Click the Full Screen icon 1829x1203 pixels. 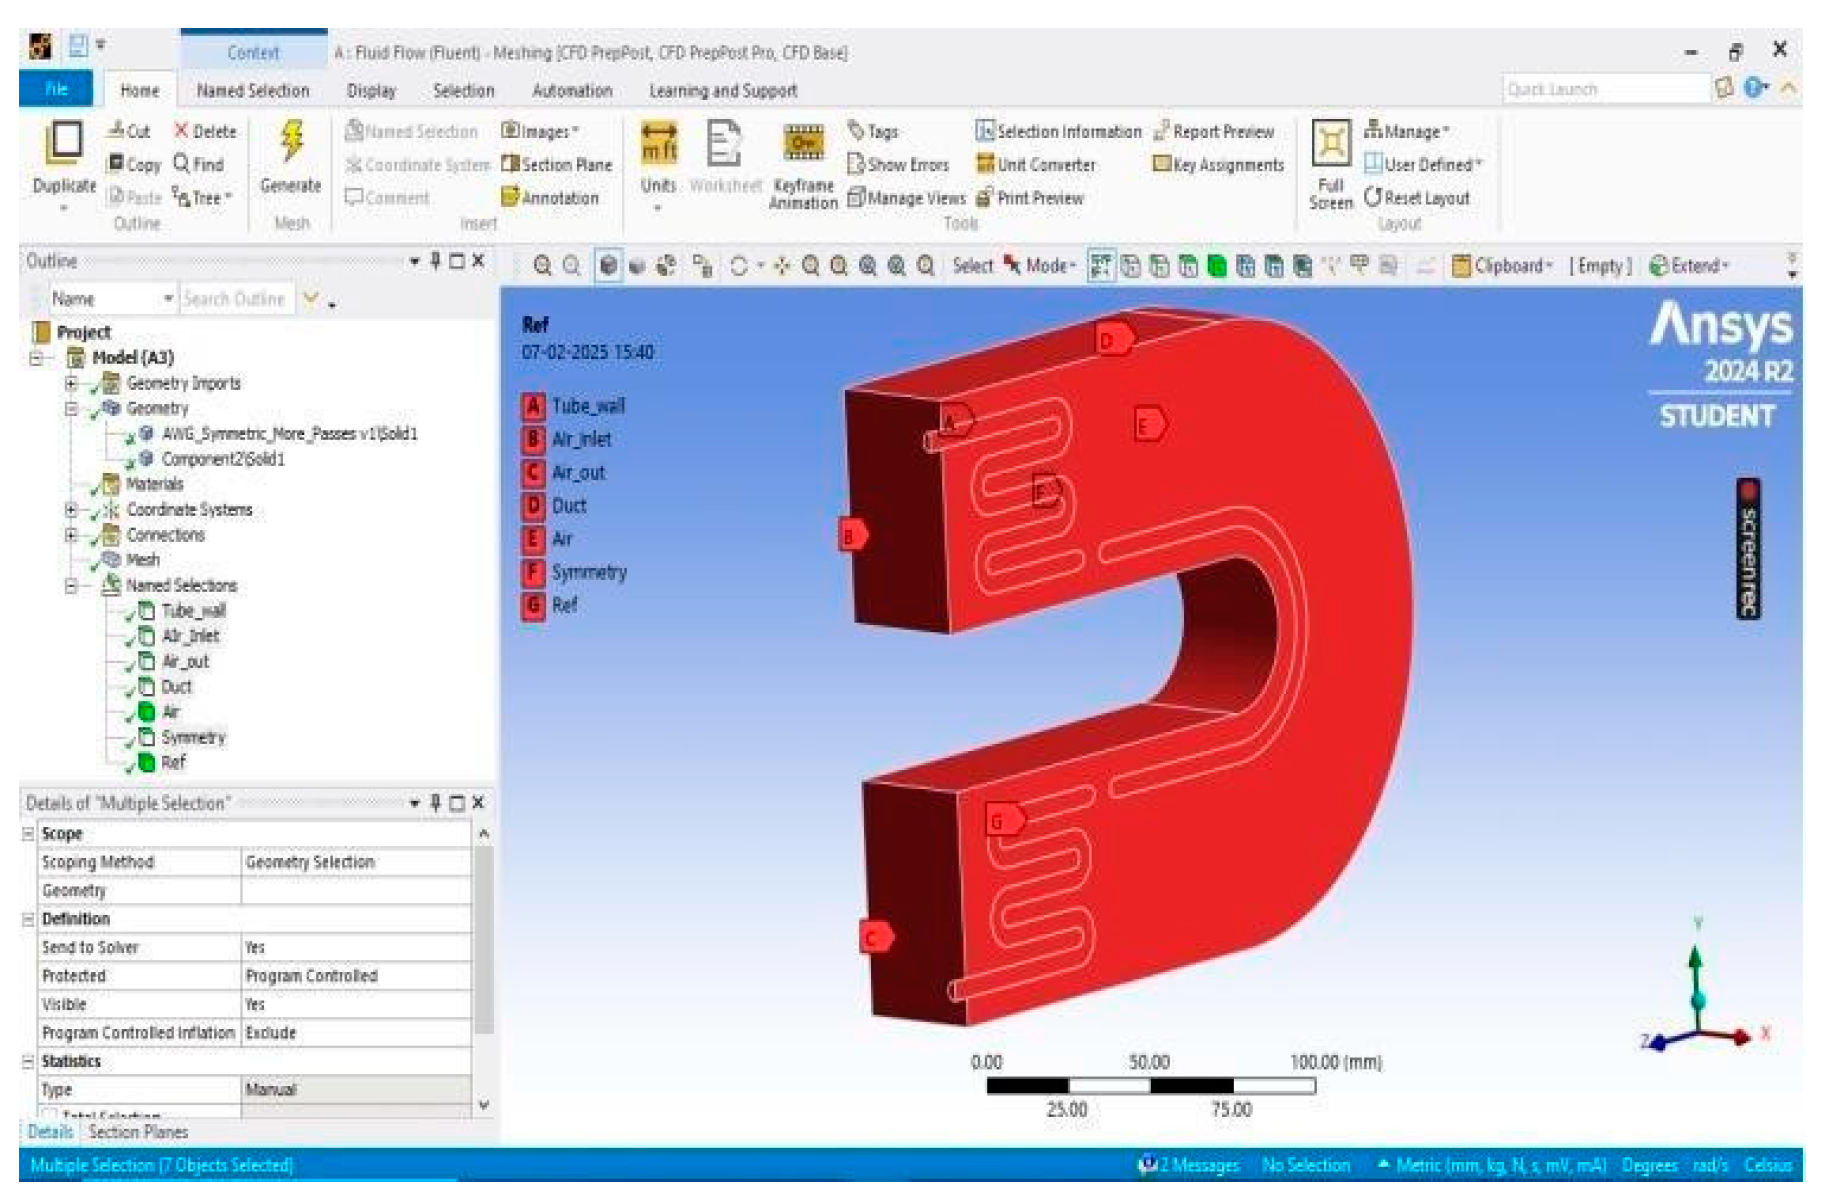[x=1330, y=146]
